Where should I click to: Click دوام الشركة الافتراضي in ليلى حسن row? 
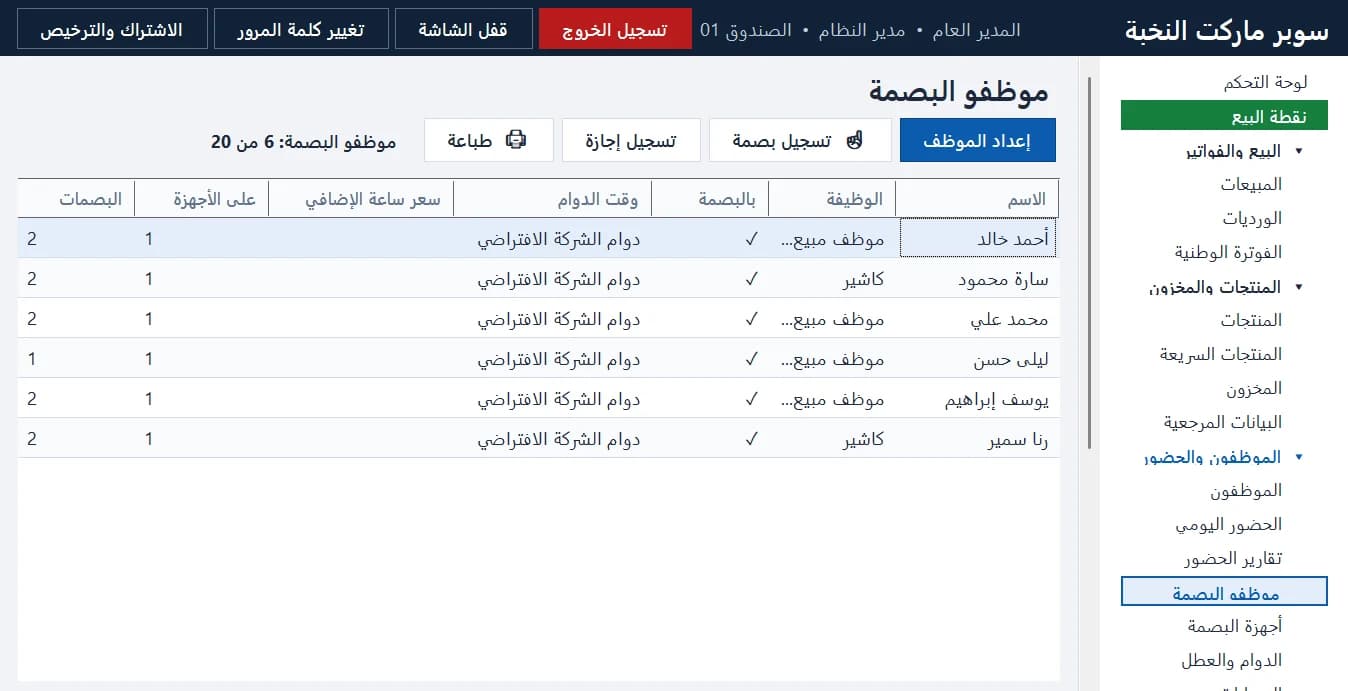[558, 360]
